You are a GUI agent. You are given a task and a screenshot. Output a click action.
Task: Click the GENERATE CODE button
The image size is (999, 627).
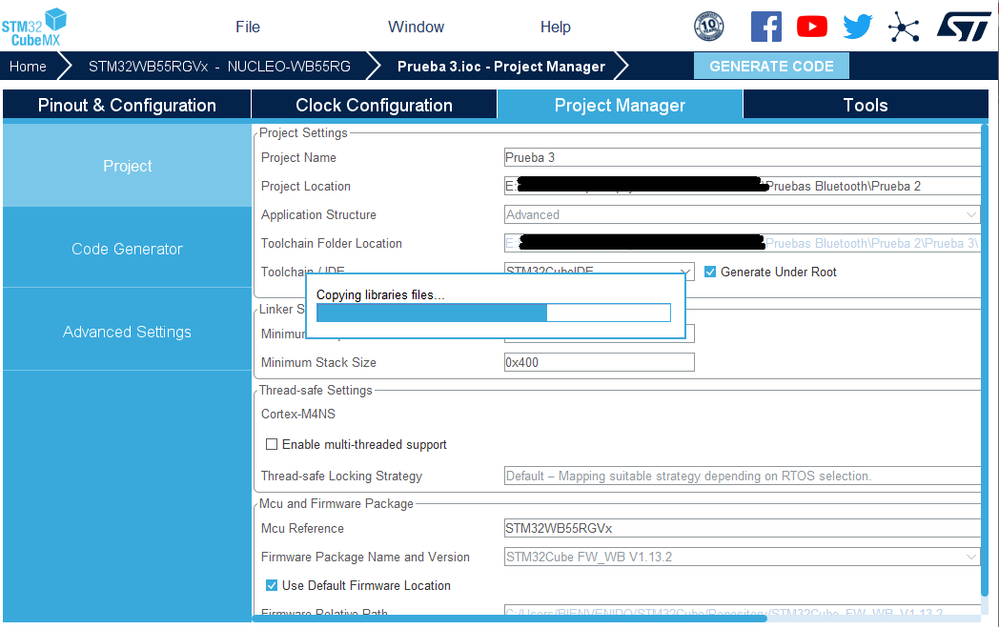[x=771, y=66]
